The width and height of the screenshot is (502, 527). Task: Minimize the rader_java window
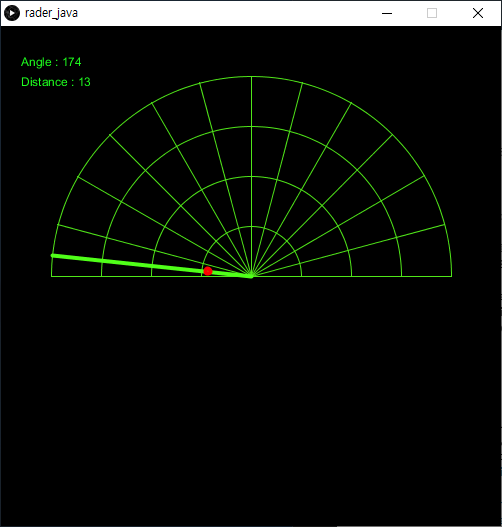coord(387,13)
